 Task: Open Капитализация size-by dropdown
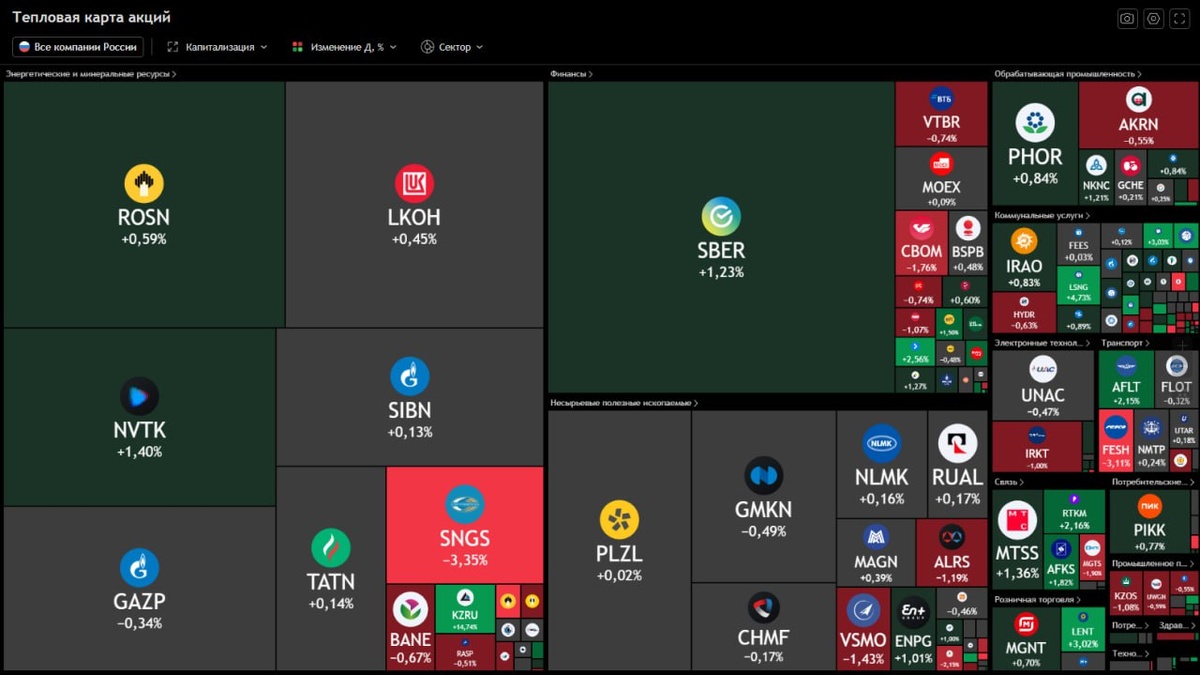click(217, 47)
